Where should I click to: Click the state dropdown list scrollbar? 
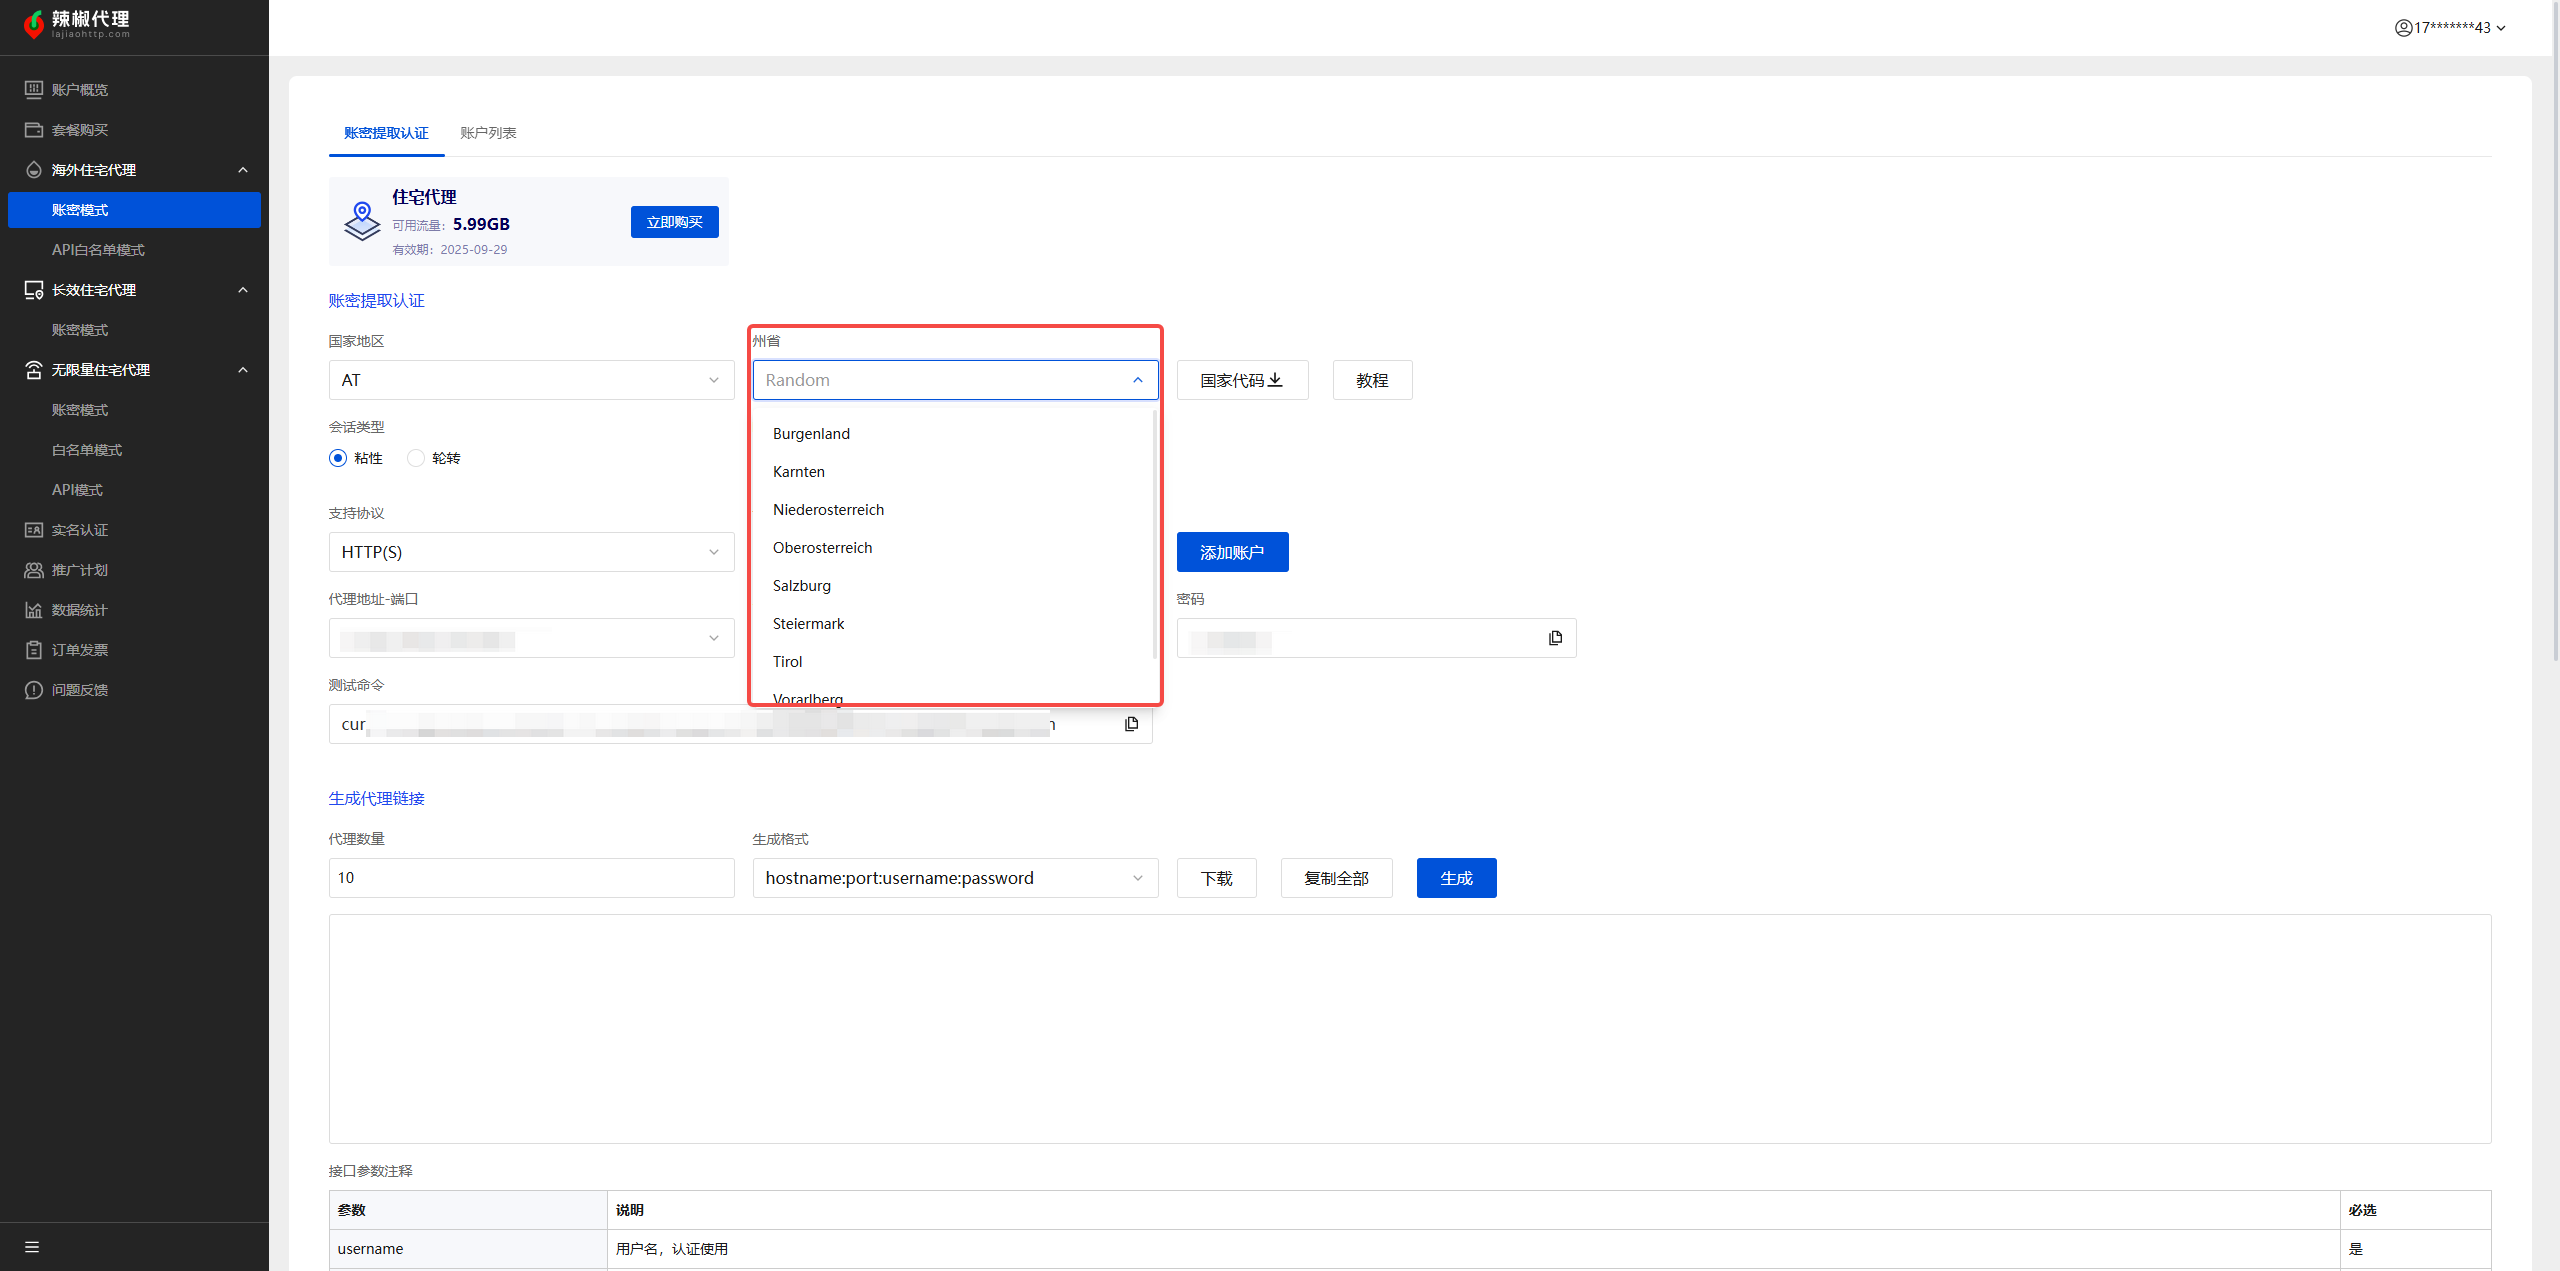1154,535
